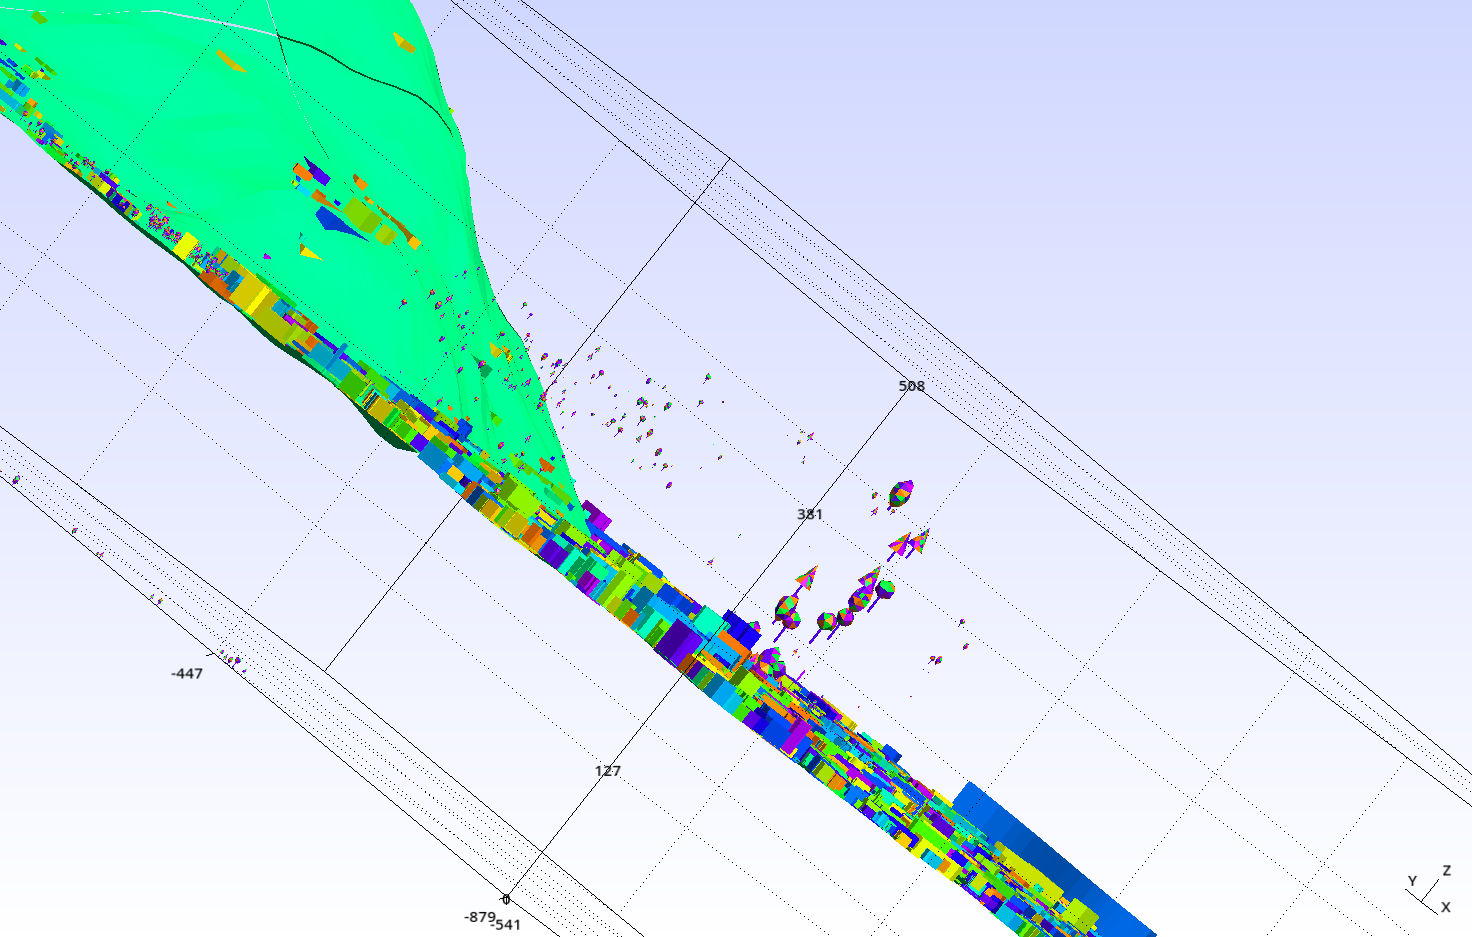
Task: Click the axis label 508
Action: point(911,386)
